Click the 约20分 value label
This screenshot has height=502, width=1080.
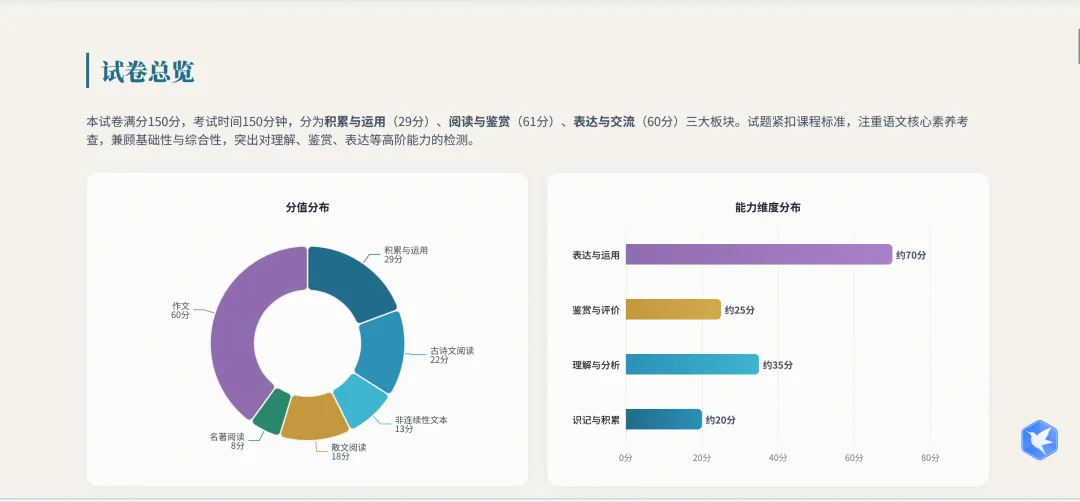click(720, 419)
